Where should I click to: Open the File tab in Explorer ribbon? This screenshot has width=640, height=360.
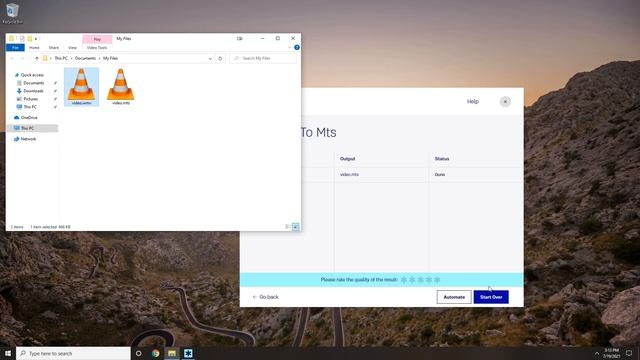pos(16,48)
